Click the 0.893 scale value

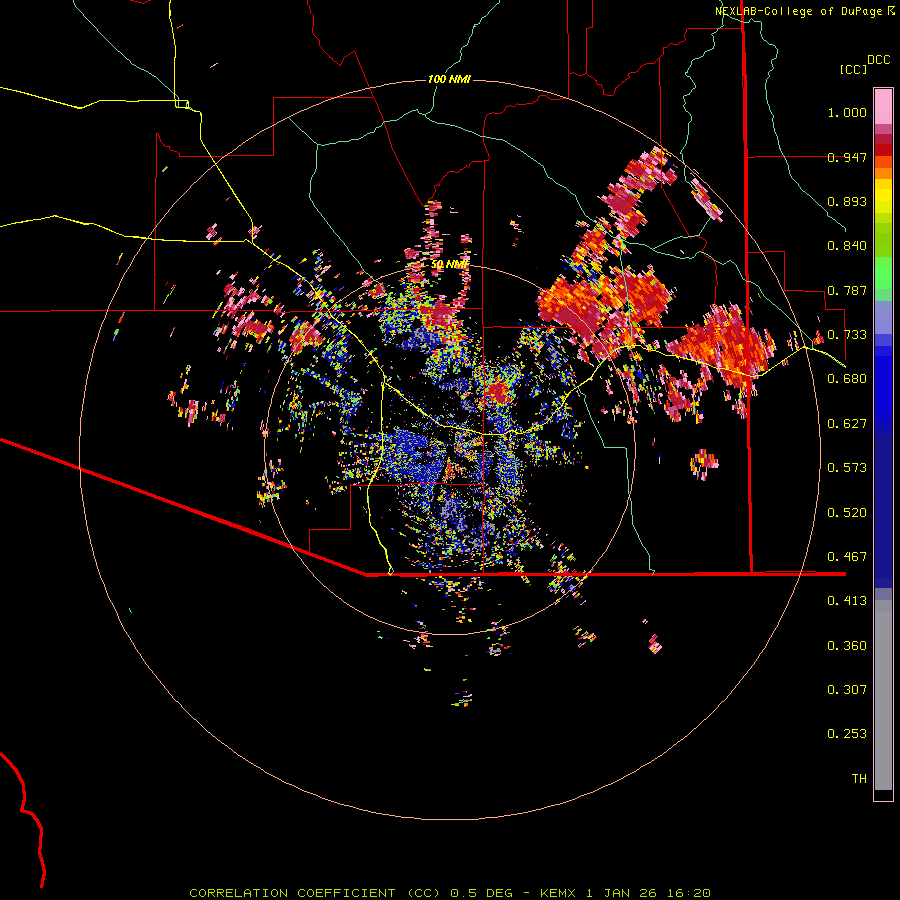pyautogui.click(x=847, y=201)
